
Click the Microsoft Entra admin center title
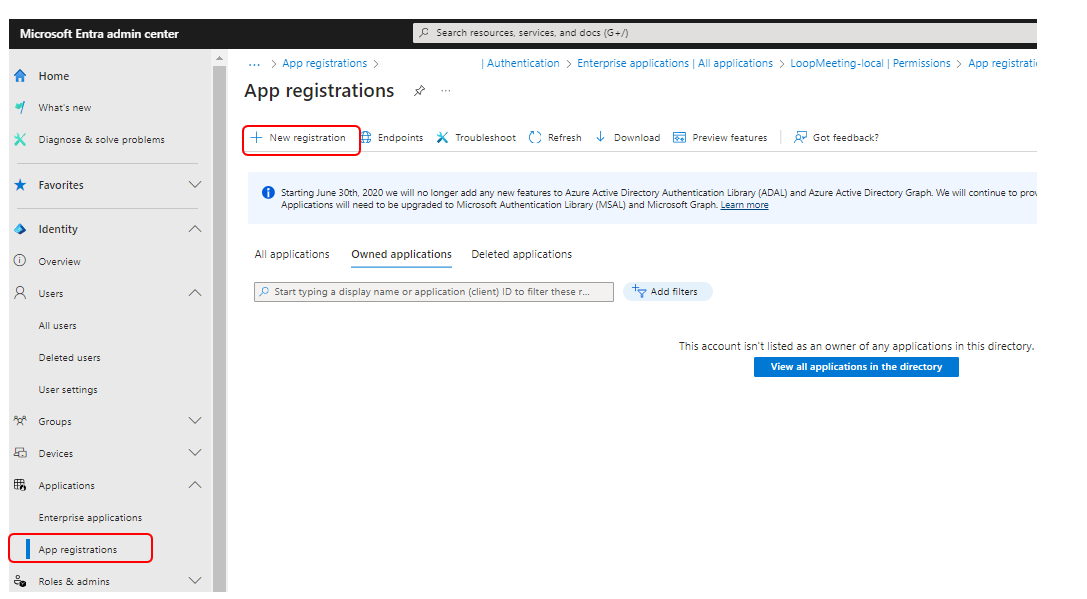tap(99, 33)
